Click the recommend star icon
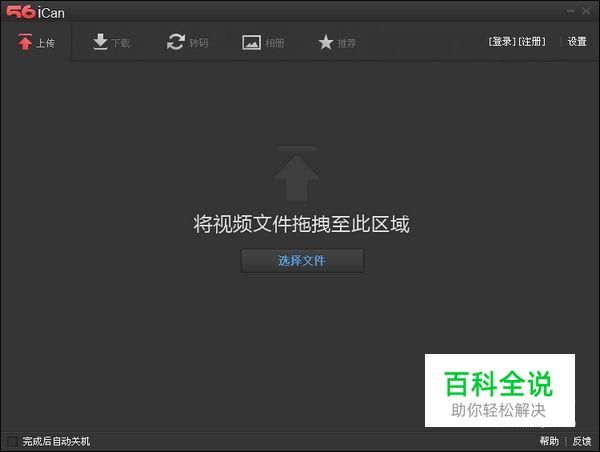 [x=326, y=42]
